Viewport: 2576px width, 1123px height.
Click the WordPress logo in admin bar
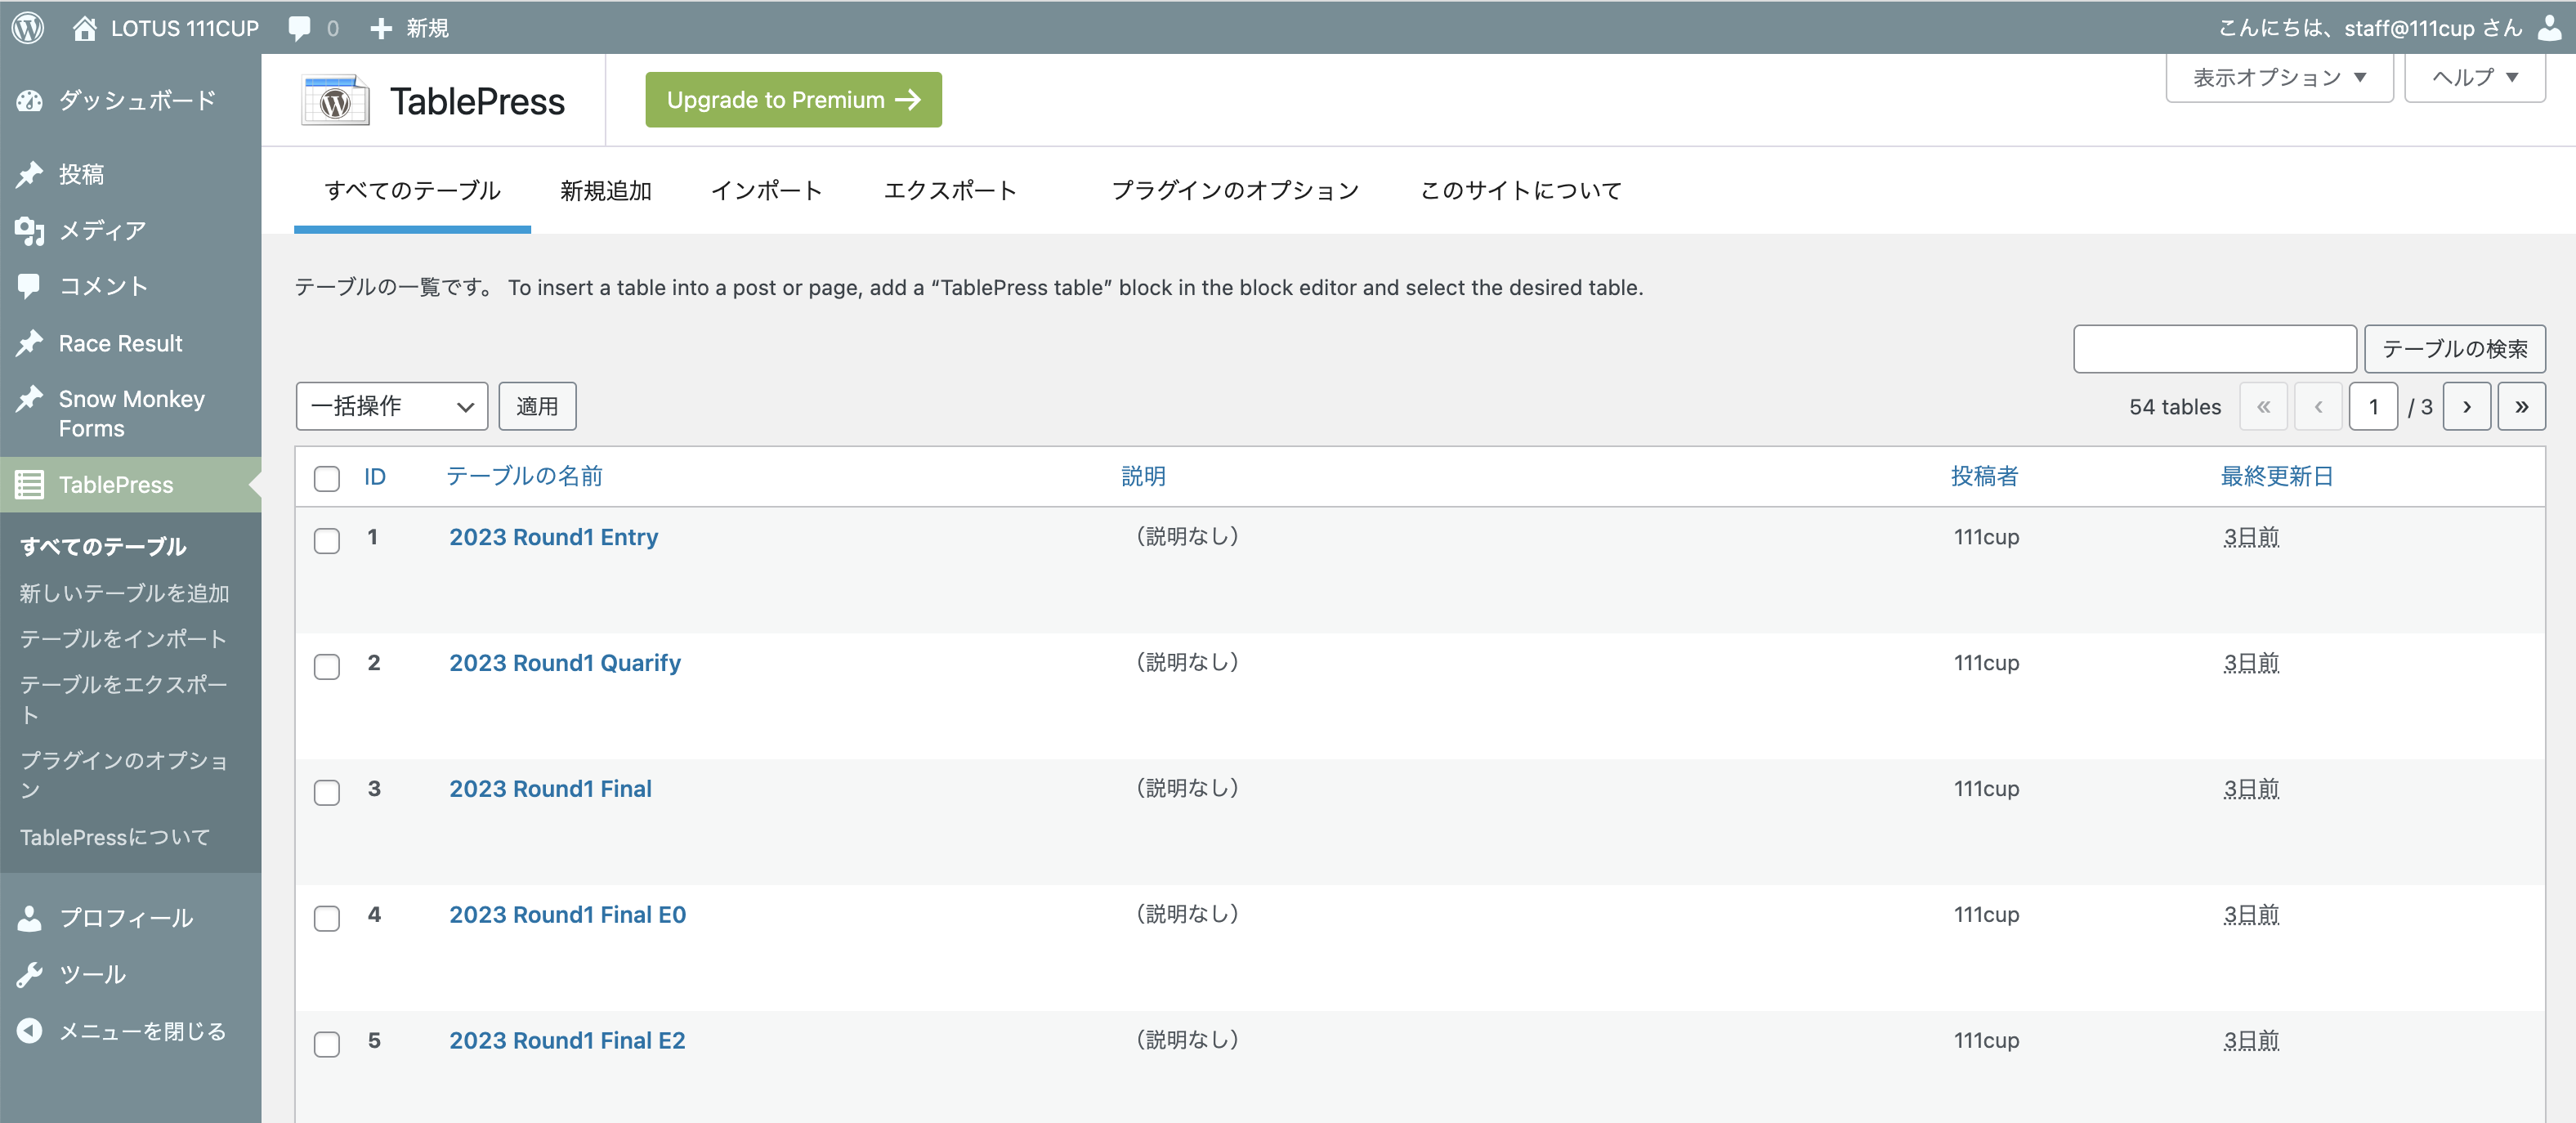click(28, 27)
